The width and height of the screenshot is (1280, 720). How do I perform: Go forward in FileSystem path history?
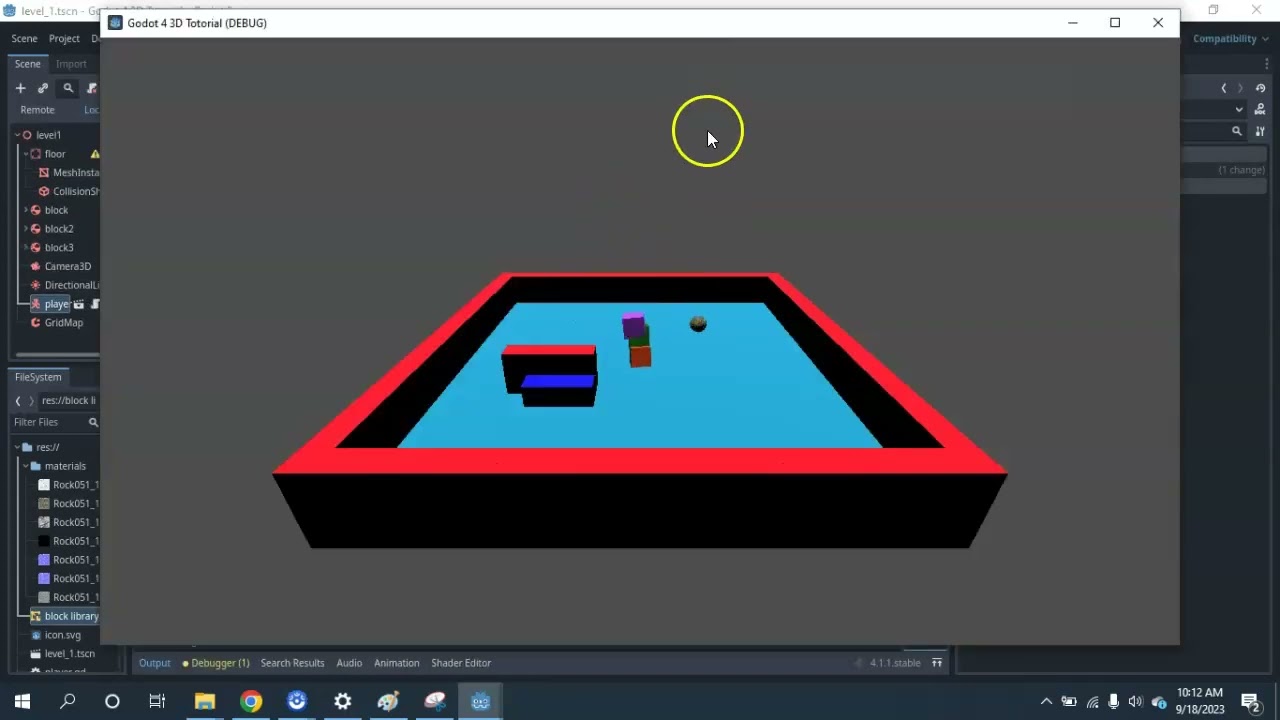[31, 401]
